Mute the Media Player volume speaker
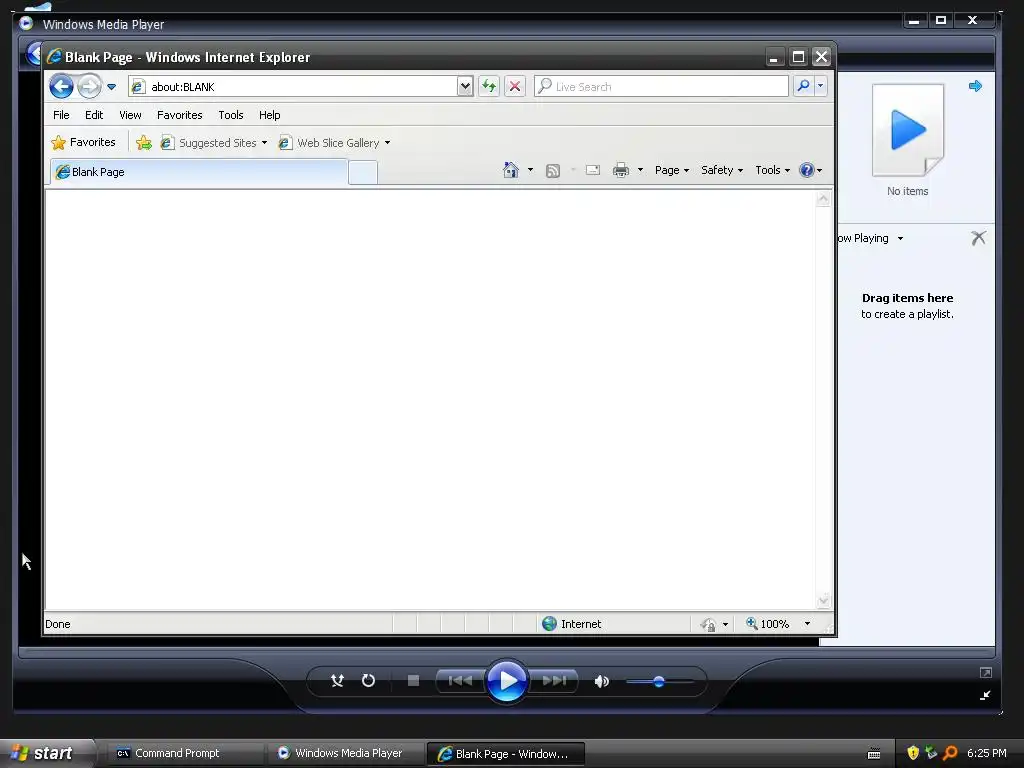 click(x=601, y=682)
